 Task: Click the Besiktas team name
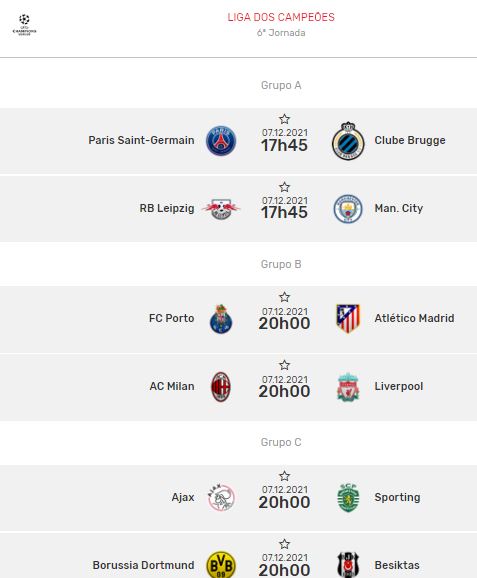[397, 565]
